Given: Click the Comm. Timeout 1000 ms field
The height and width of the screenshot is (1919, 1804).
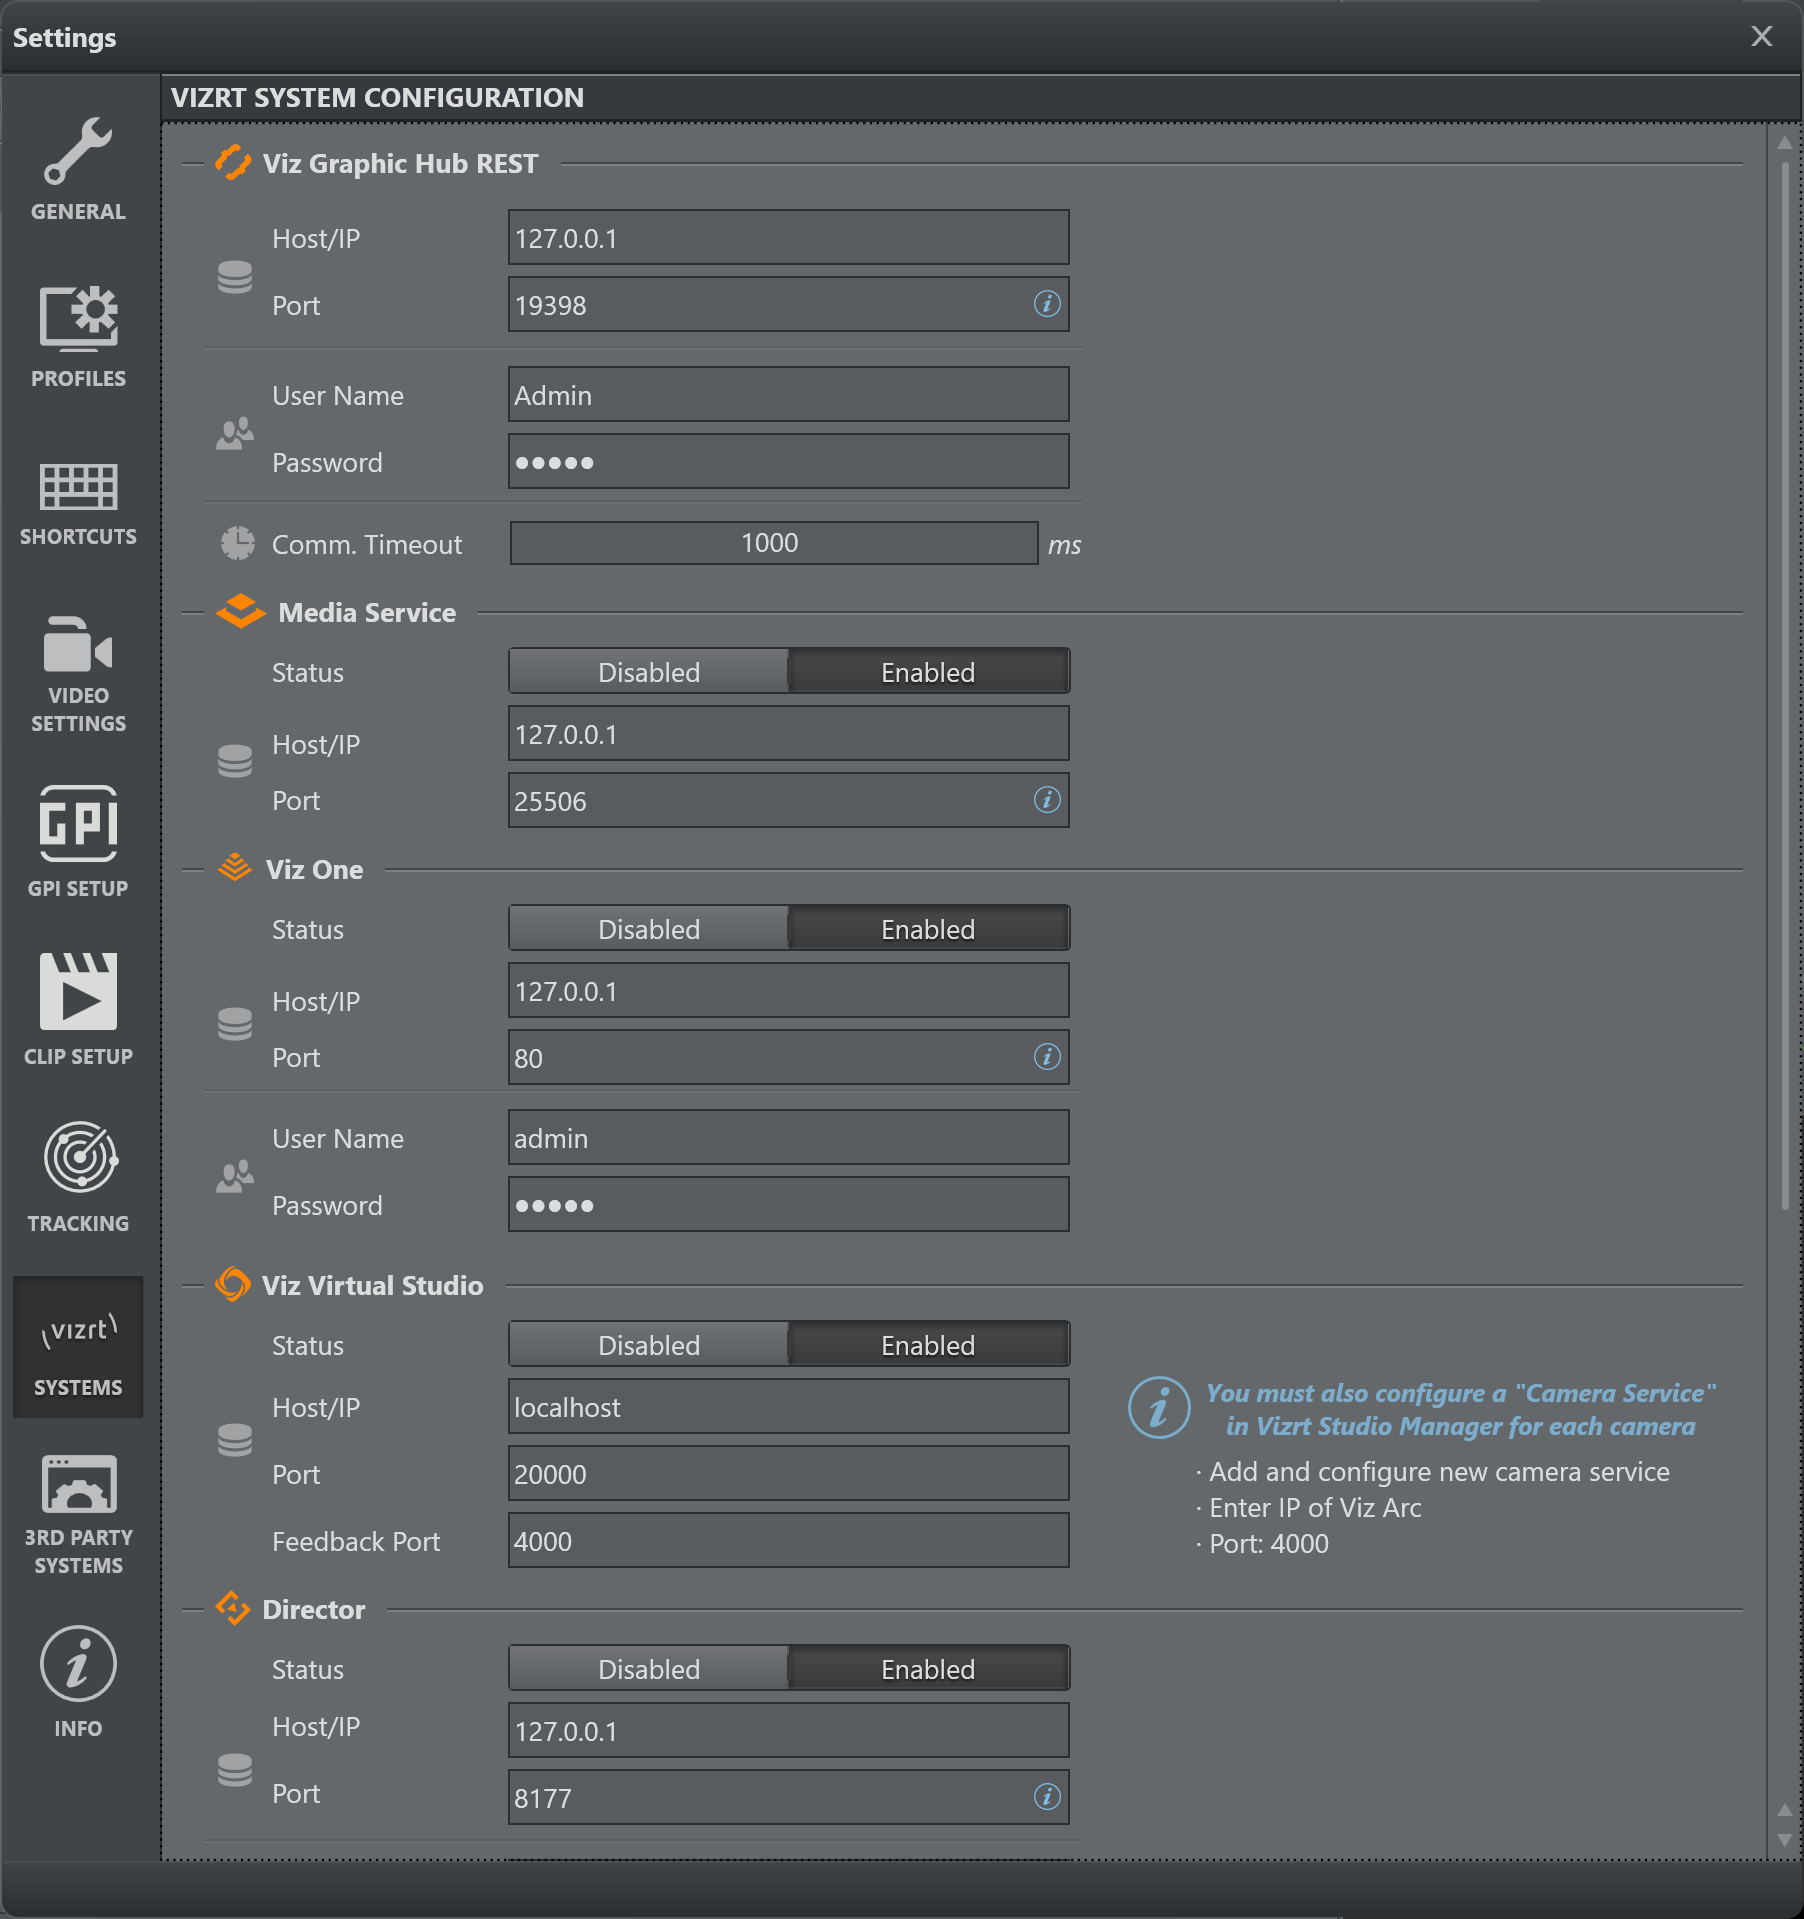Looking at the screenshot, I should pyautogui.click(x=773, y=543).
